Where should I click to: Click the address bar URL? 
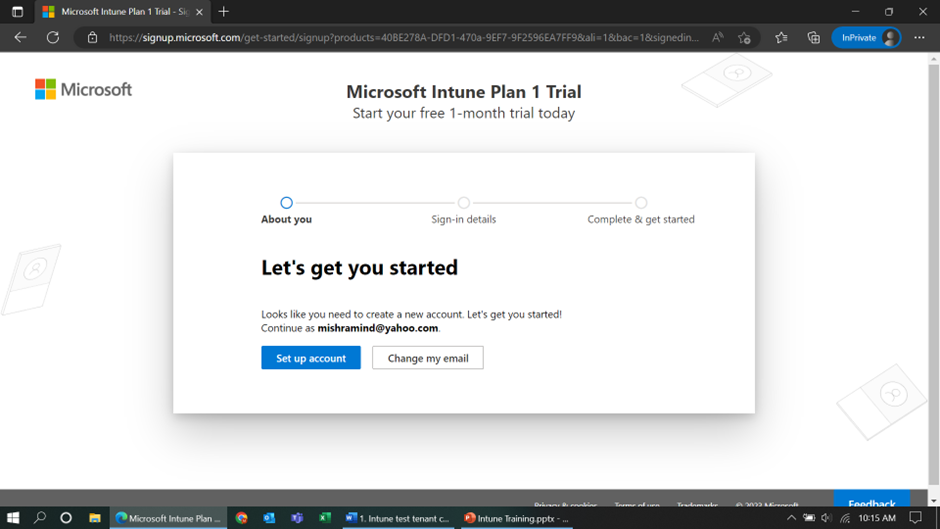click(x=403, y=37)
